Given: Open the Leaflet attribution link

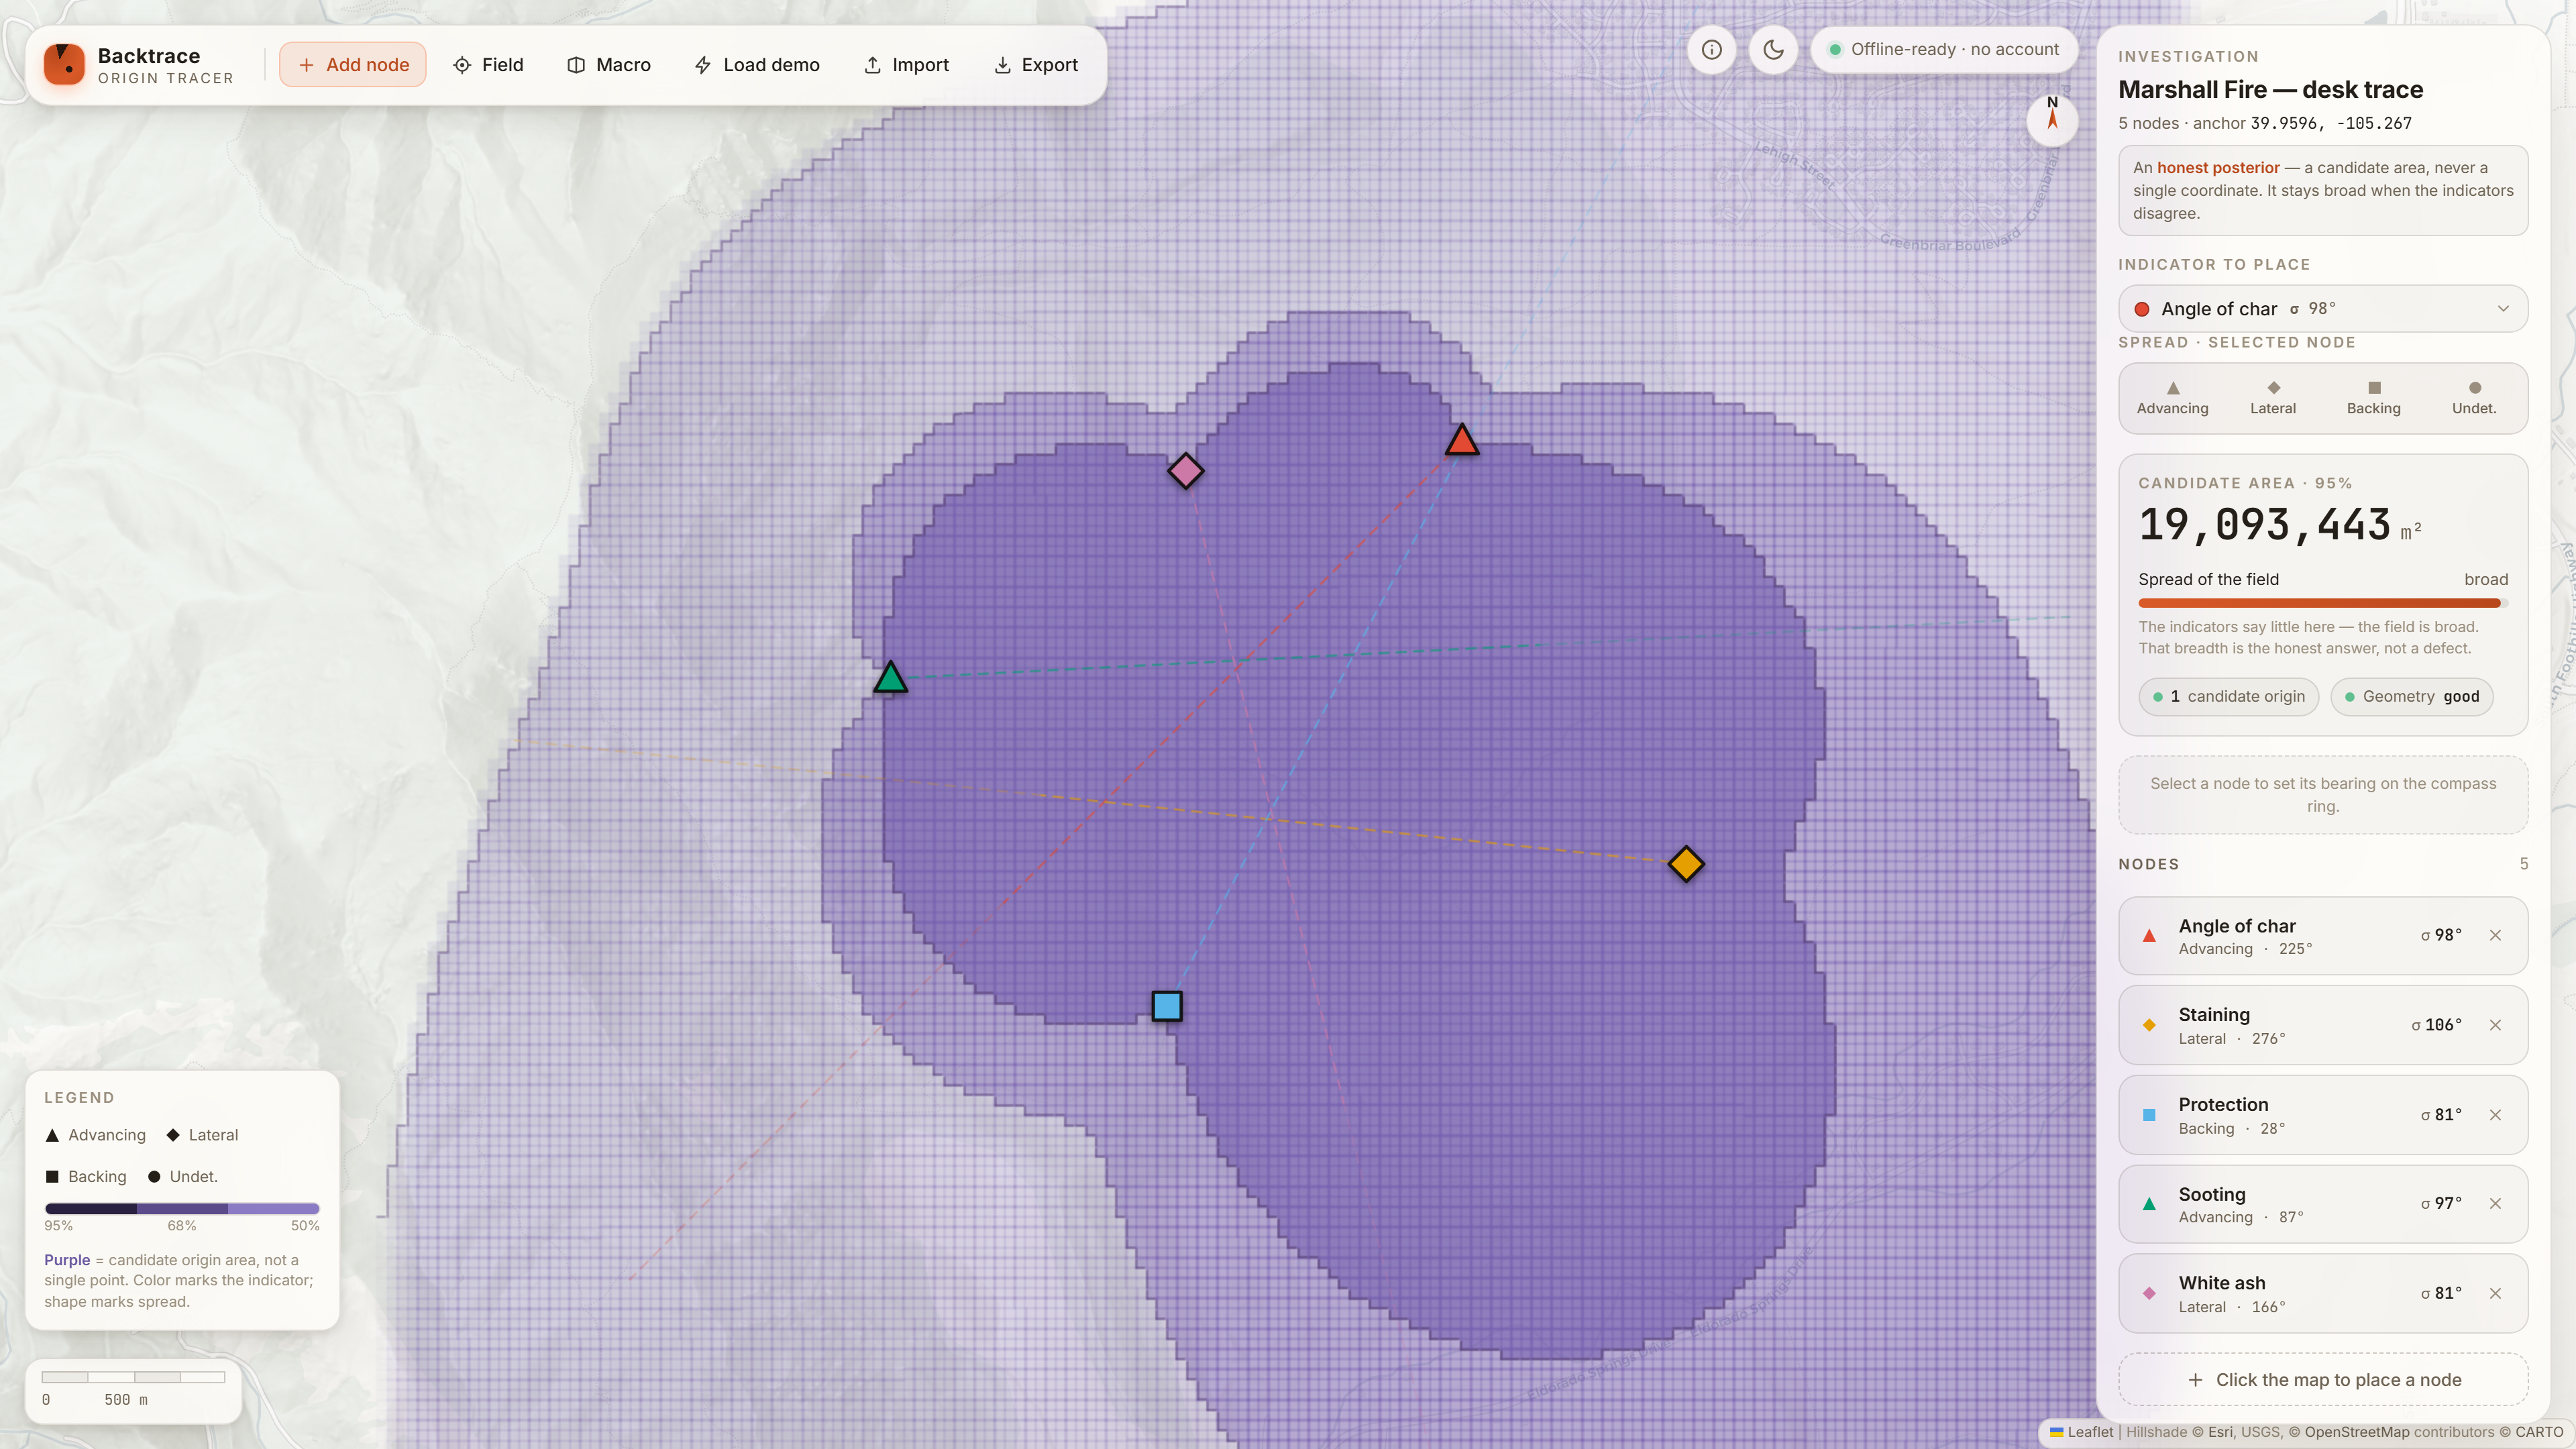Looking at the screenshot, I should [2081, 1432].
